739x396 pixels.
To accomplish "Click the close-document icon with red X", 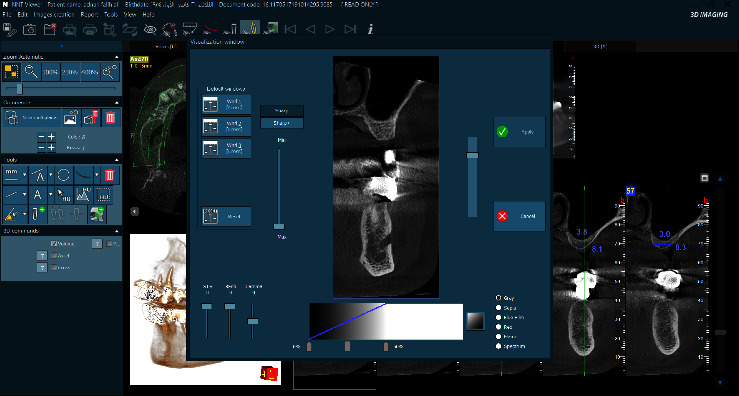I will tap(49, 29).
